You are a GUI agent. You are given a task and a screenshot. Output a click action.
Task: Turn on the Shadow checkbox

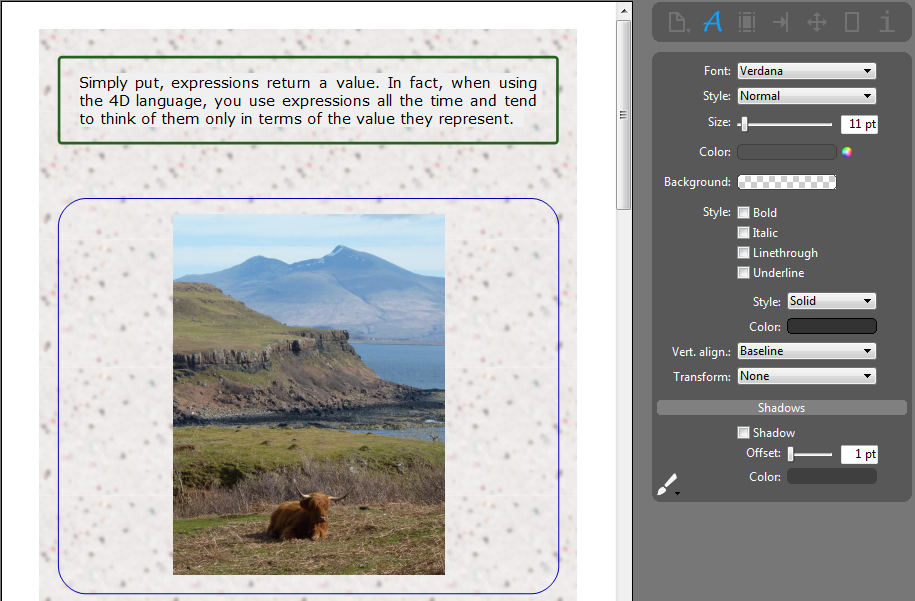[743, 433]
